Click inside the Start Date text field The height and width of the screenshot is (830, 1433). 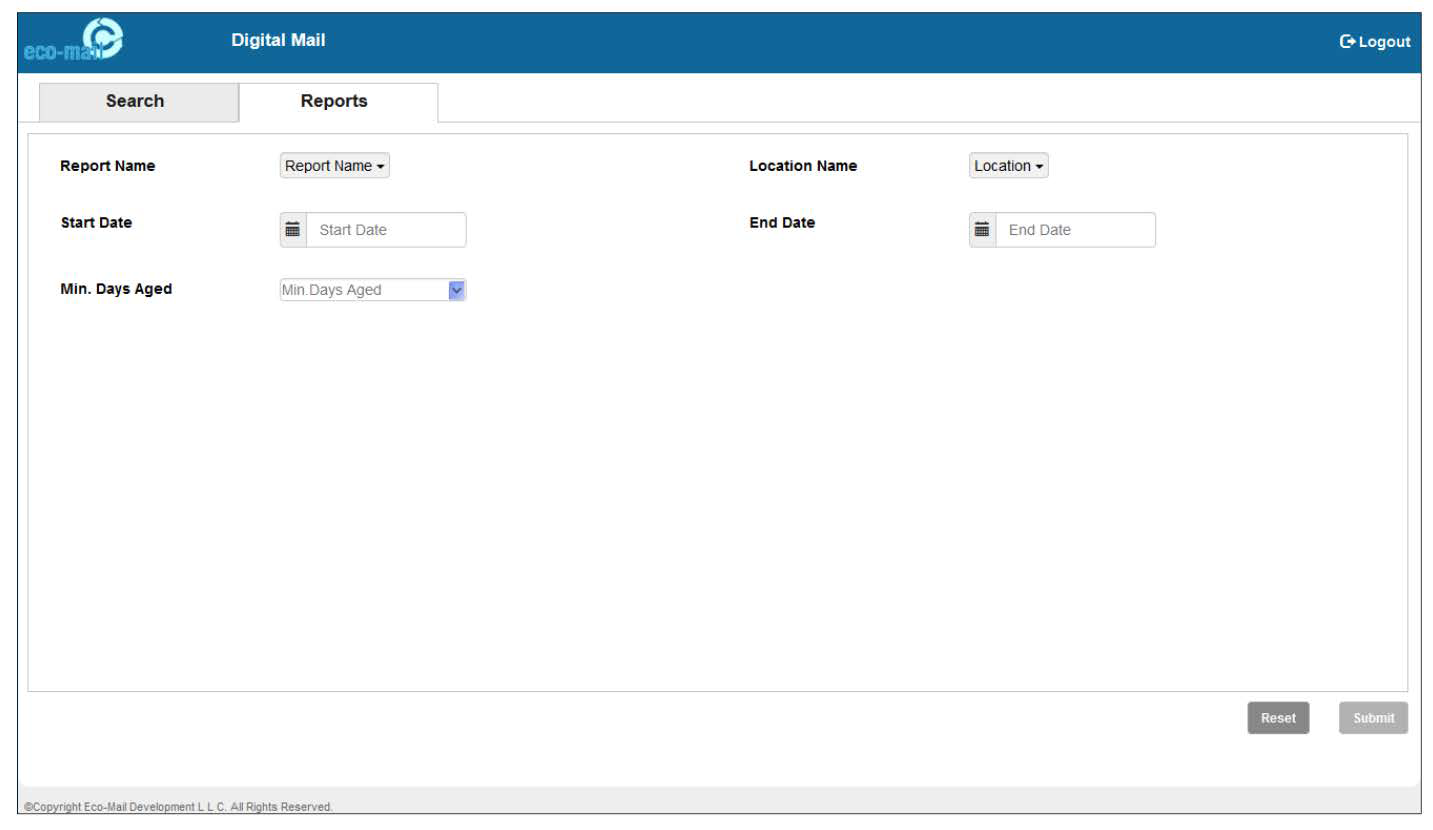tap(385, 230)
